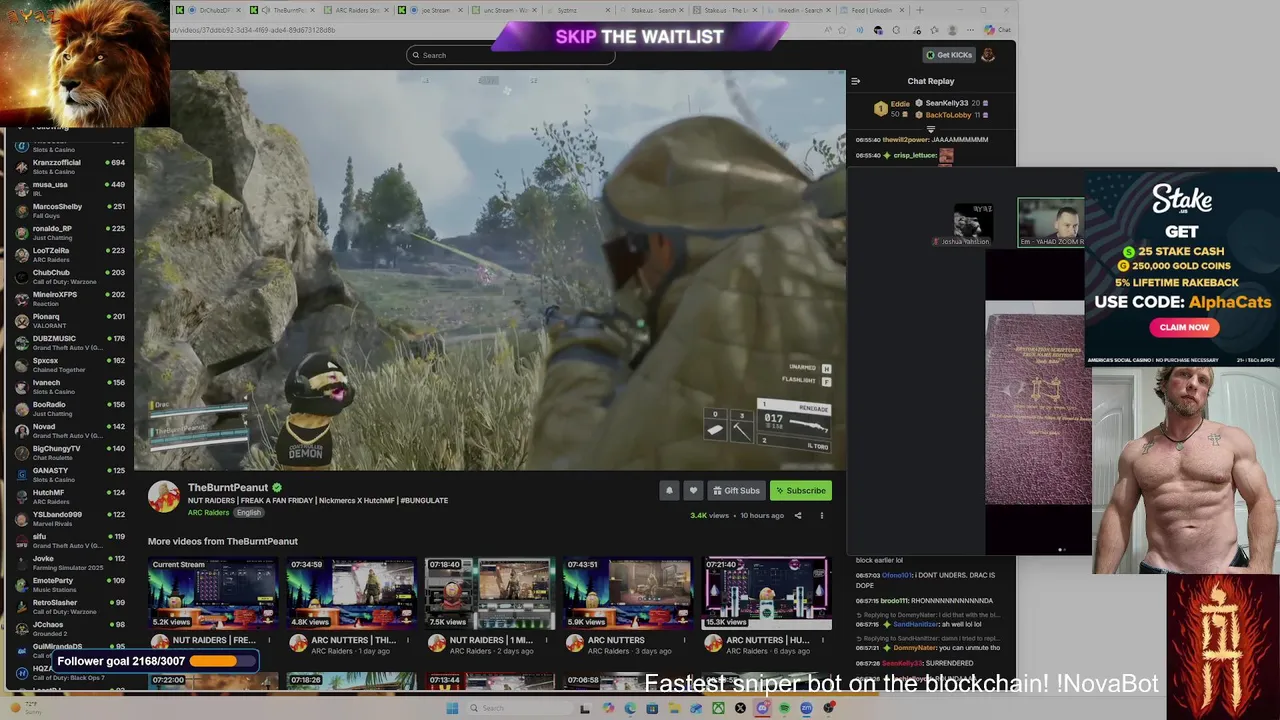Viewport: 1280px width, 720px height.
Task: Open EmoteParty channel in sidebar
Action: pos(69,584)
